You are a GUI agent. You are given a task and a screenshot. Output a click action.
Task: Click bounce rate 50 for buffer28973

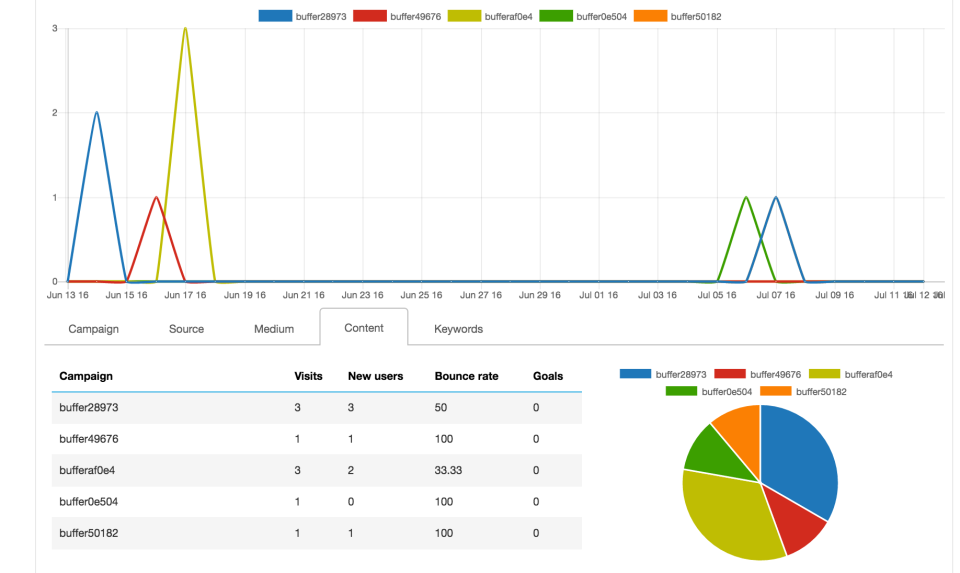click(x=441, y=408)
